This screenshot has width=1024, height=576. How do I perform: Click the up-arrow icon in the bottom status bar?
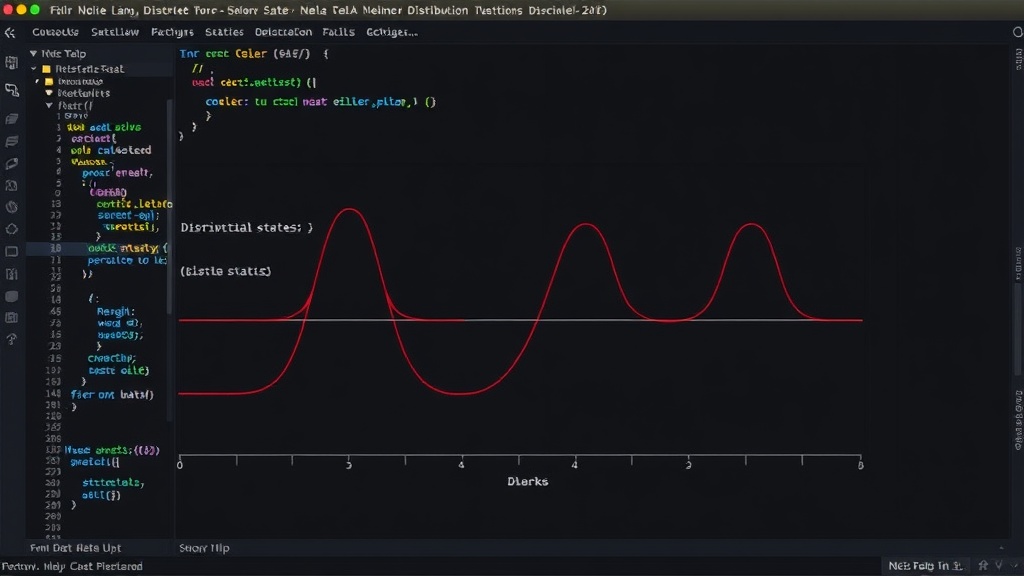[x=984, y=566]
